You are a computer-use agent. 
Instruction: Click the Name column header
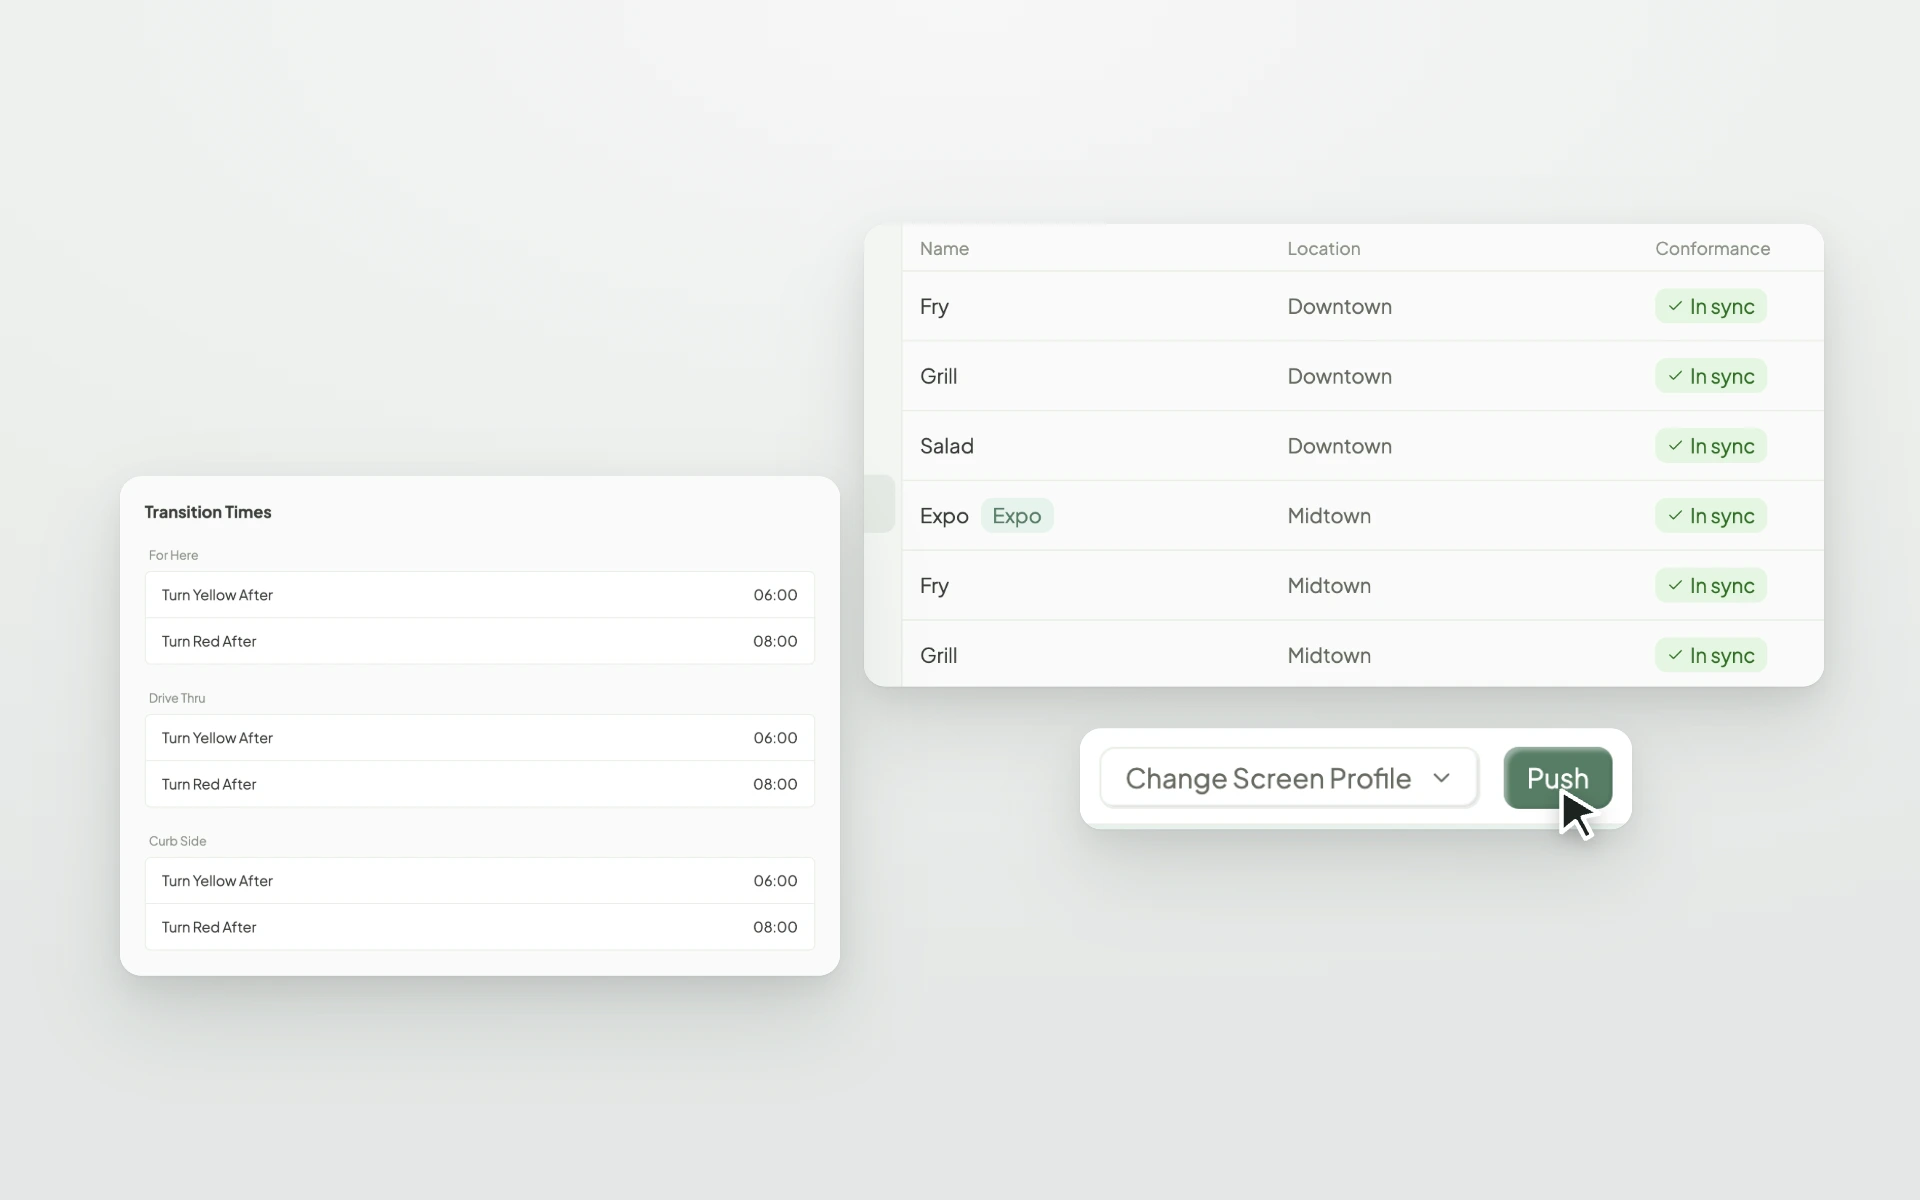(x=944, y=248)
